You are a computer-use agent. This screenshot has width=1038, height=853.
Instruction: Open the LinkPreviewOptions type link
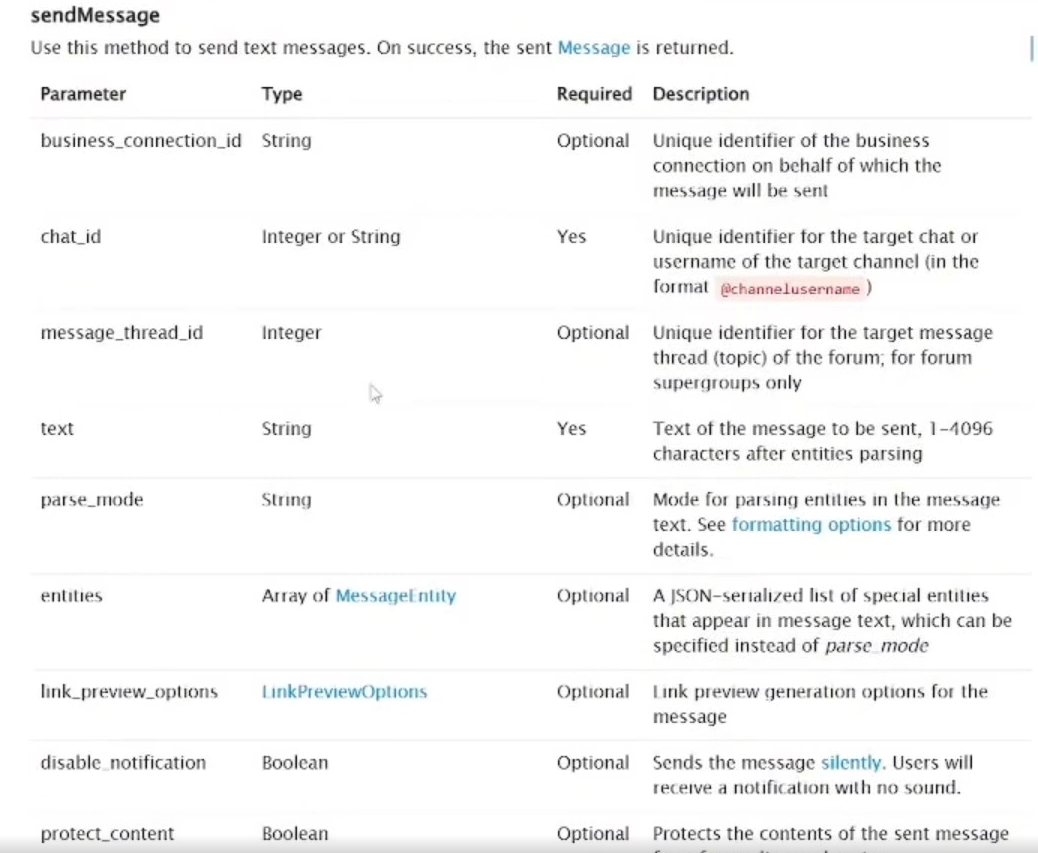(x=344, y=692)
